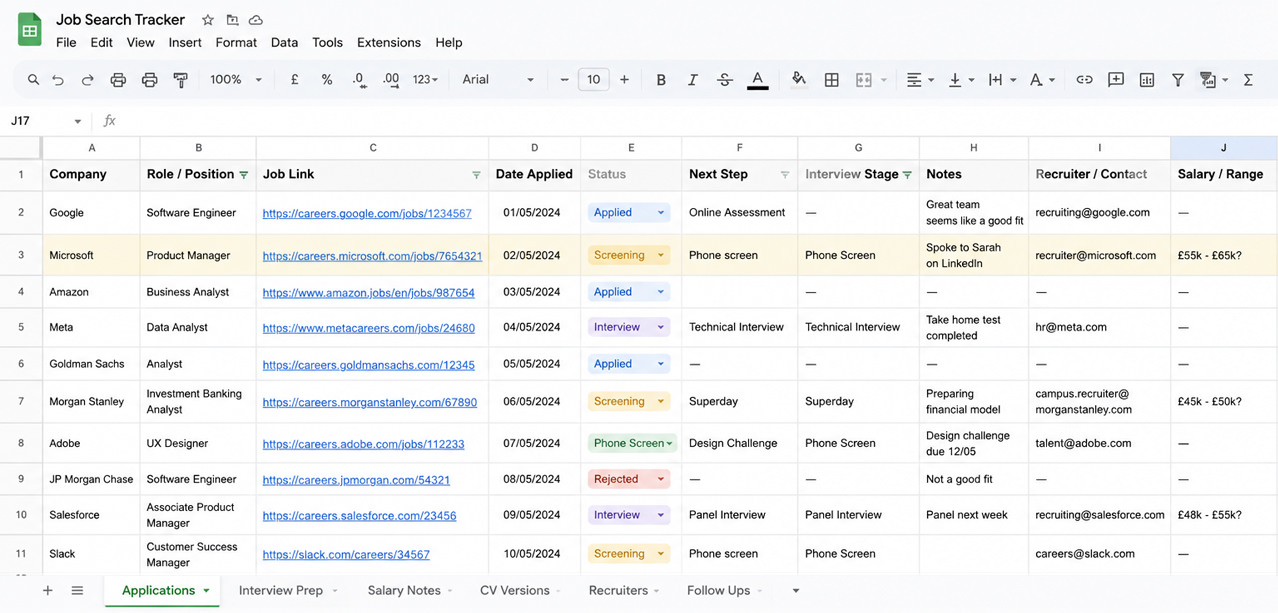Screen dimensions: 1278x613
Task: Open the fill color bucket
Action: pos(798,80)
